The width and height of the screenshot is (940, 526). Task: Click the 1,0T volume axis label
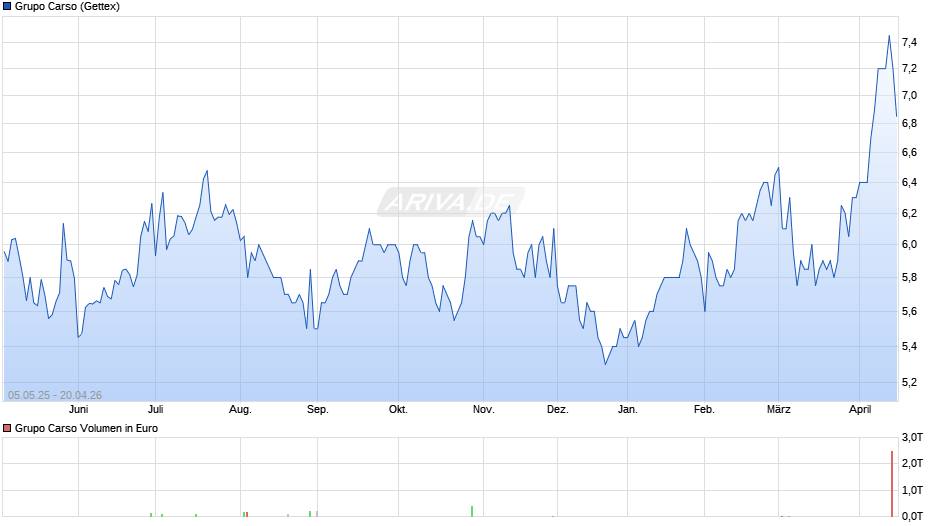[x=912, y=490]
